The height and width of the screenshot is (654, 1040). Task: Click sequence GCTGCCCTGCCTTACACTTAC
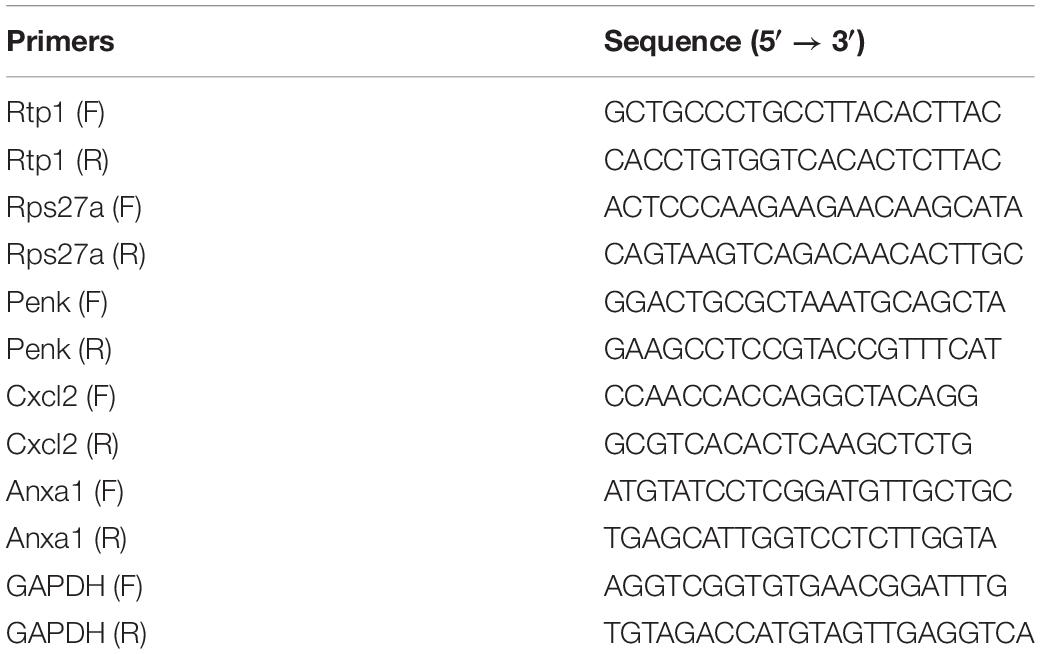coord(803,112)
